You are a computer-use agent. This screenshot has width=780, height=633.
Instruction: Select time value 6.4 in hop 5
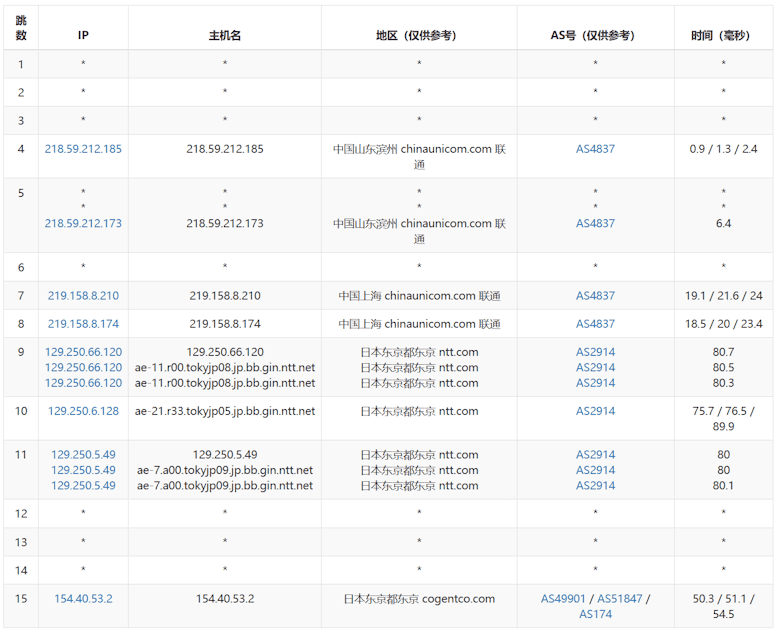[x=723, y=223]
